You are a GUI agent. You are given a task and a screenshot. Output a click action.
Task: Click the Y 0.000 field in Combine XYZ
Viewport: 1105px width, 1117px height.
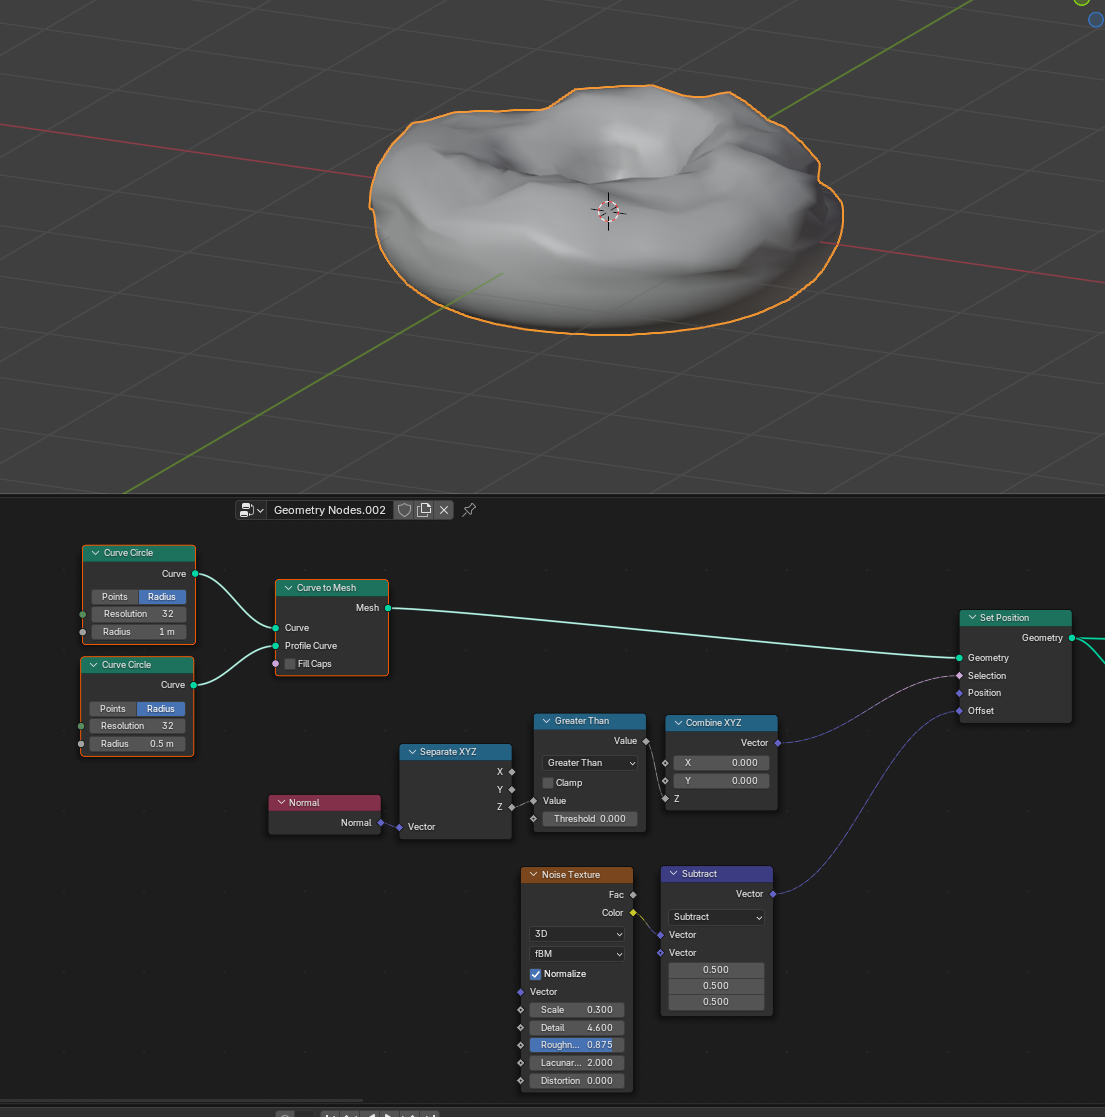tap(721, 781)
